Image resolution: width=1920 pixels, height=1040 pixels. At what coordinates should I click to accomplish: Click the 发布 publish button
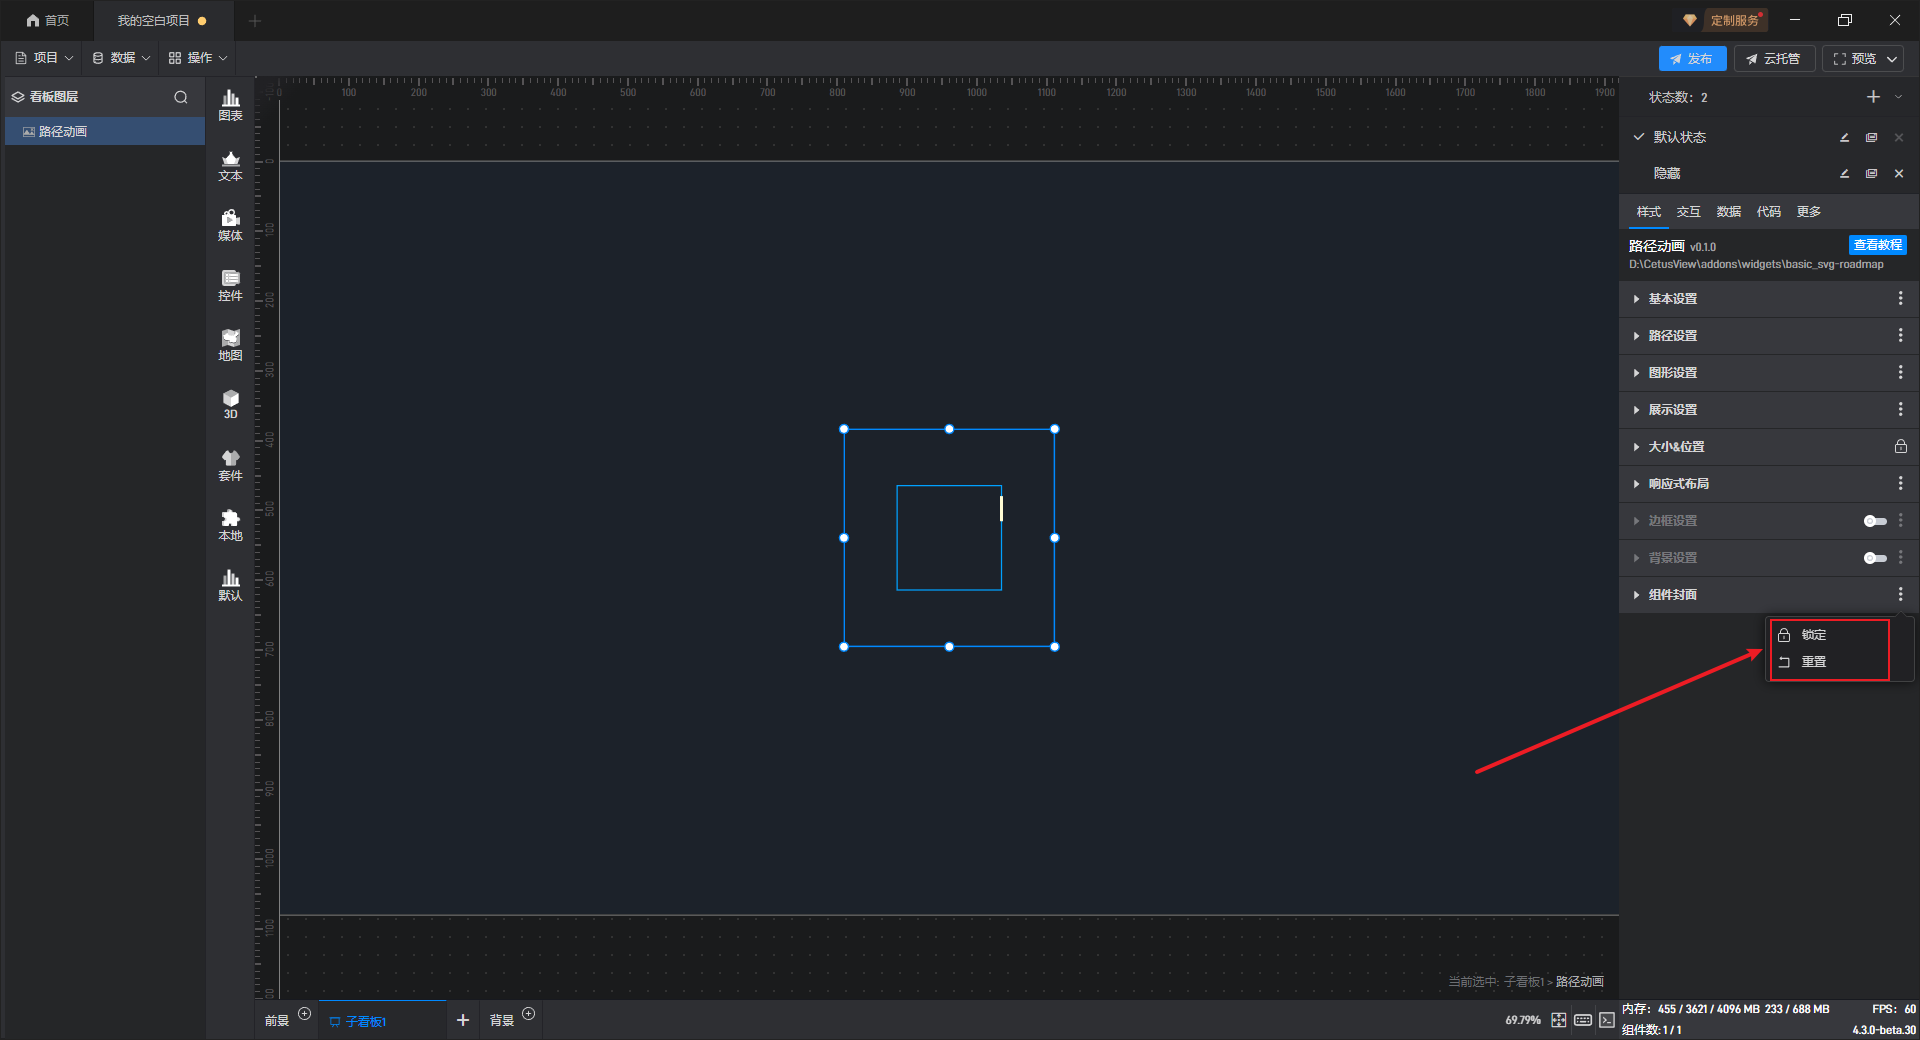click(1692, 59)
